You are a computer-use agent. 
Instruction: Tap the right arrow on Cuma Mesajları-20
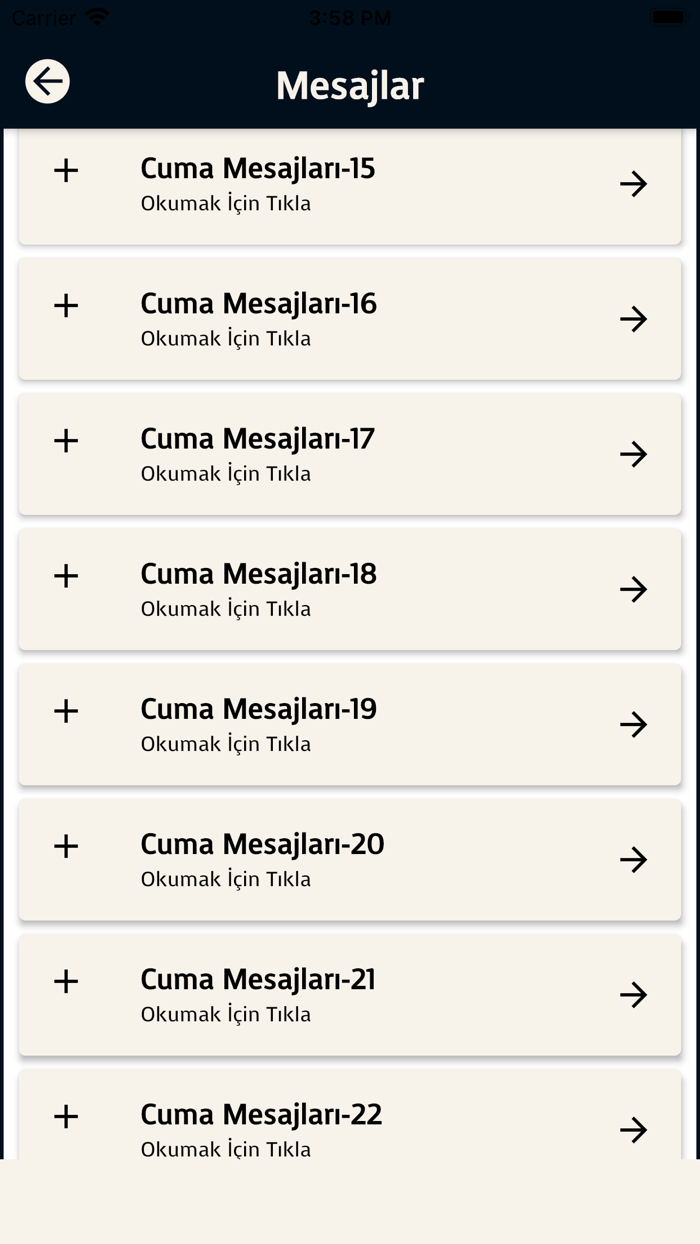634,859
